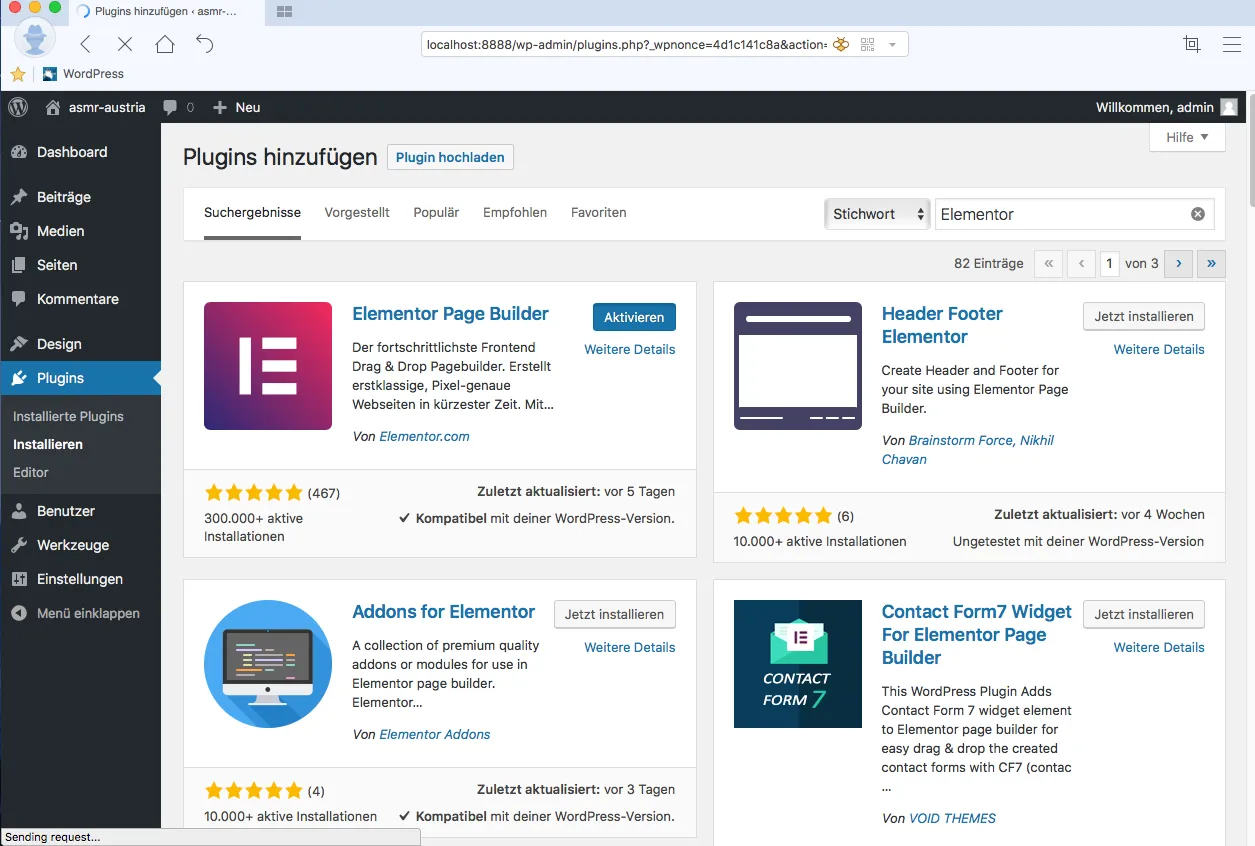
Task: Expand the Hilfe help panel
Action: click(1187, 137)
